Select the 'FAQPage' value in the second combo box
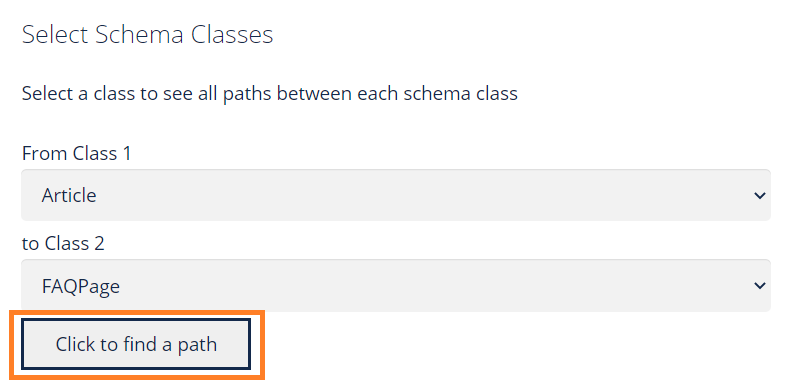Viewport: 804px width, 388px height. pyautogui.click(x=81, y=286)
